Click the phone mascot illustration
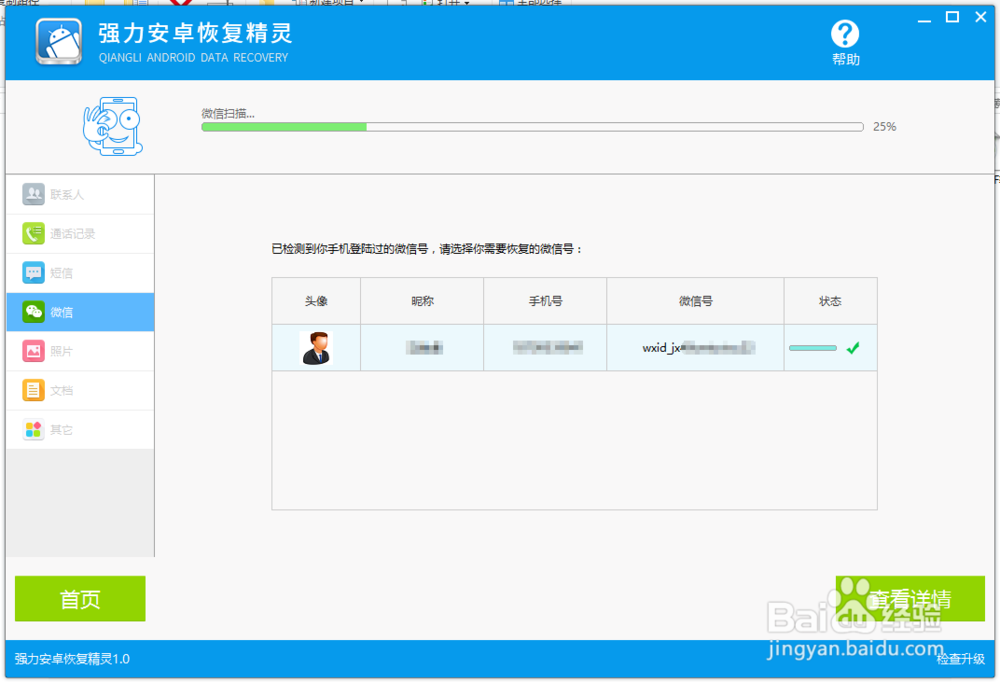This screenshot has width=1000, height=683. (x=113, y=126)
